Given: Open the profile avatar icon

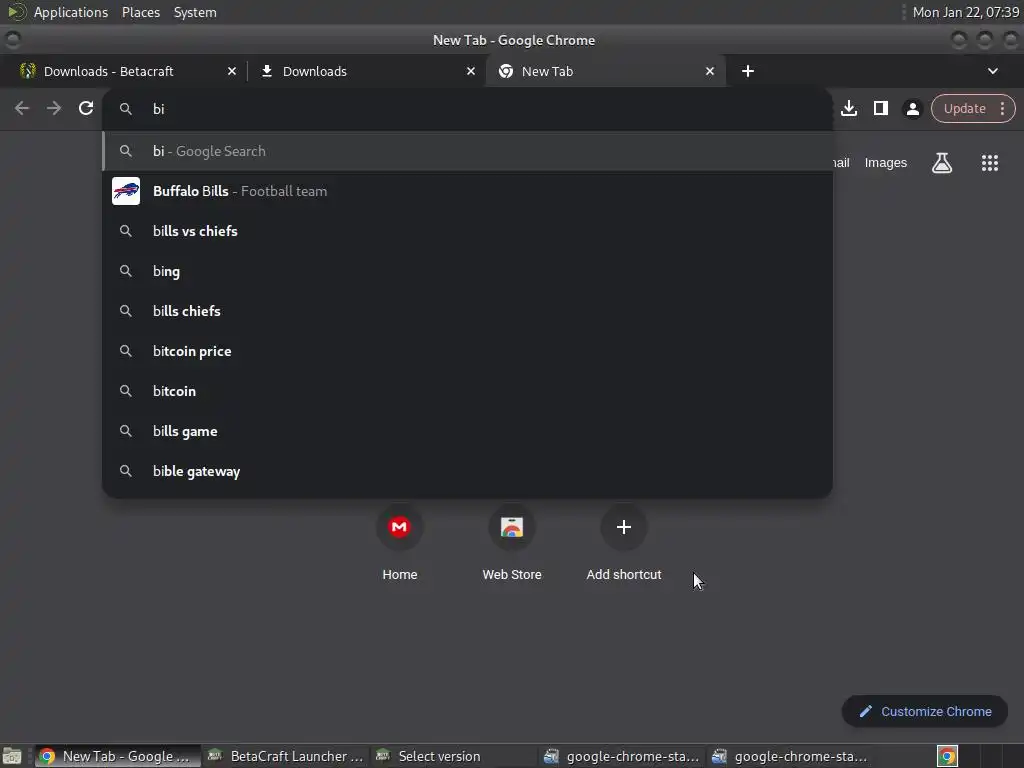Looking at the screenshot, I should pyautogui.click(x=913, y=109).
